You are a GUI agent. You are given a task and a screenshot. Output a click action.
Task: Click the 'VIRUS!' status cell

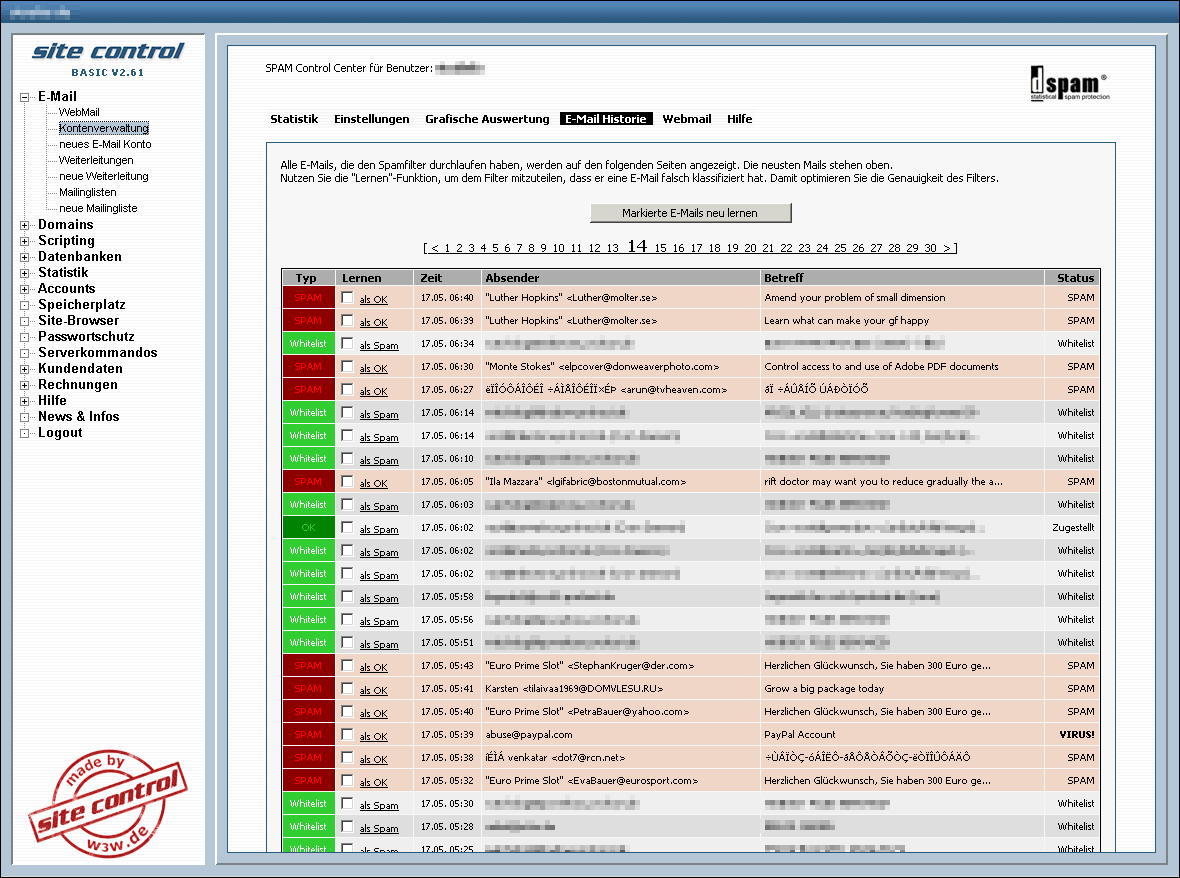pyautogui.click(x=1077, y=734)
